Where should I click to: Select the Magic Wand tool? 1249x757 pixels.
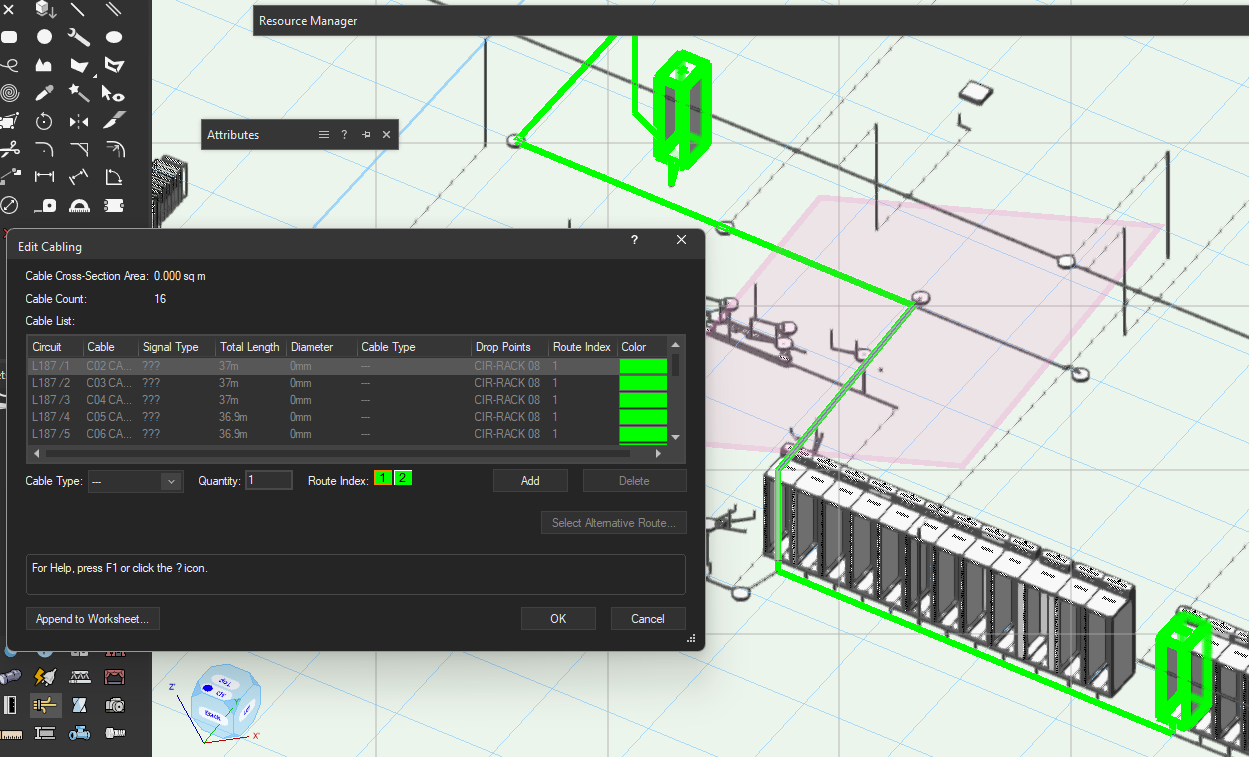(79, 93)
